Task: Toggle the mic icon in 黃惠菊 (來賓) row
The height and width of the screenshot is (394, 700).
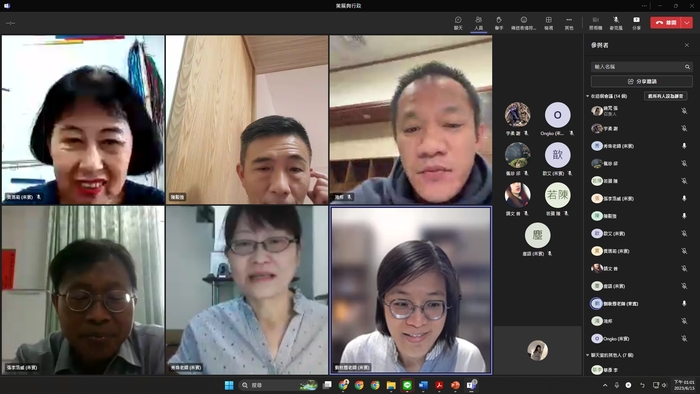Action: [x=684, y=251]
